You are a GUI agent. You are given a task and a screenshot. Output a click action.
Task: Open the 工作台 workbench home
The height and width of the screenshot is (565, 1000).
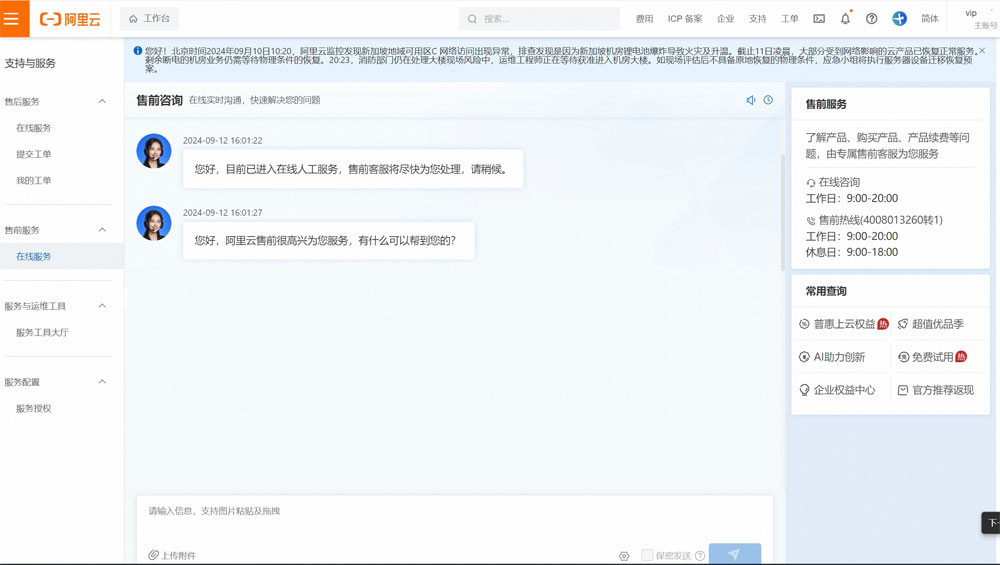tap(149, 18)
